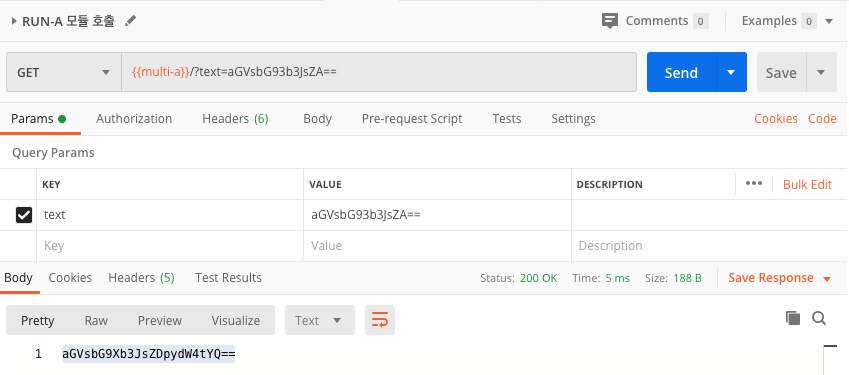Open the Tests tab
Image resolution: width=849 pixels, height=375 pixels.
click(507, 119)
